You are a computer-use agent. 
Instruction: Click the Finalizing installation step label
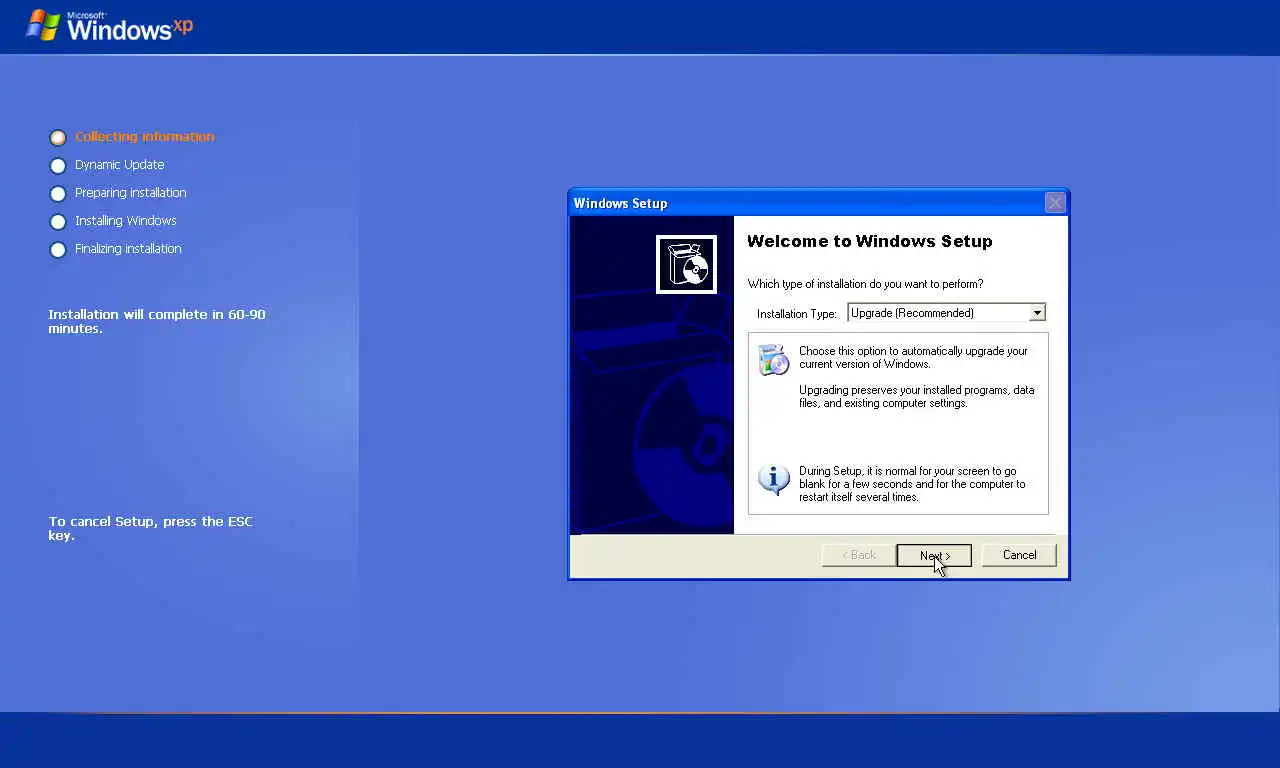click(x=128, y=249)
